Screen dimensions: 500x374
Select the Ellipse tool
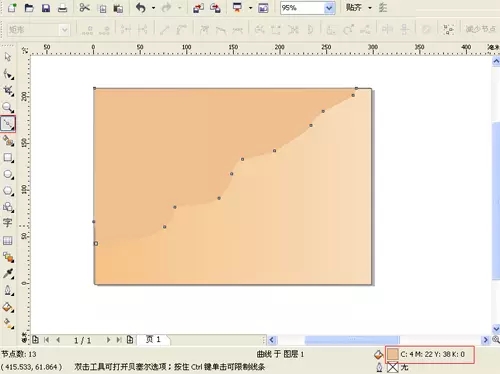pos(8,174)
